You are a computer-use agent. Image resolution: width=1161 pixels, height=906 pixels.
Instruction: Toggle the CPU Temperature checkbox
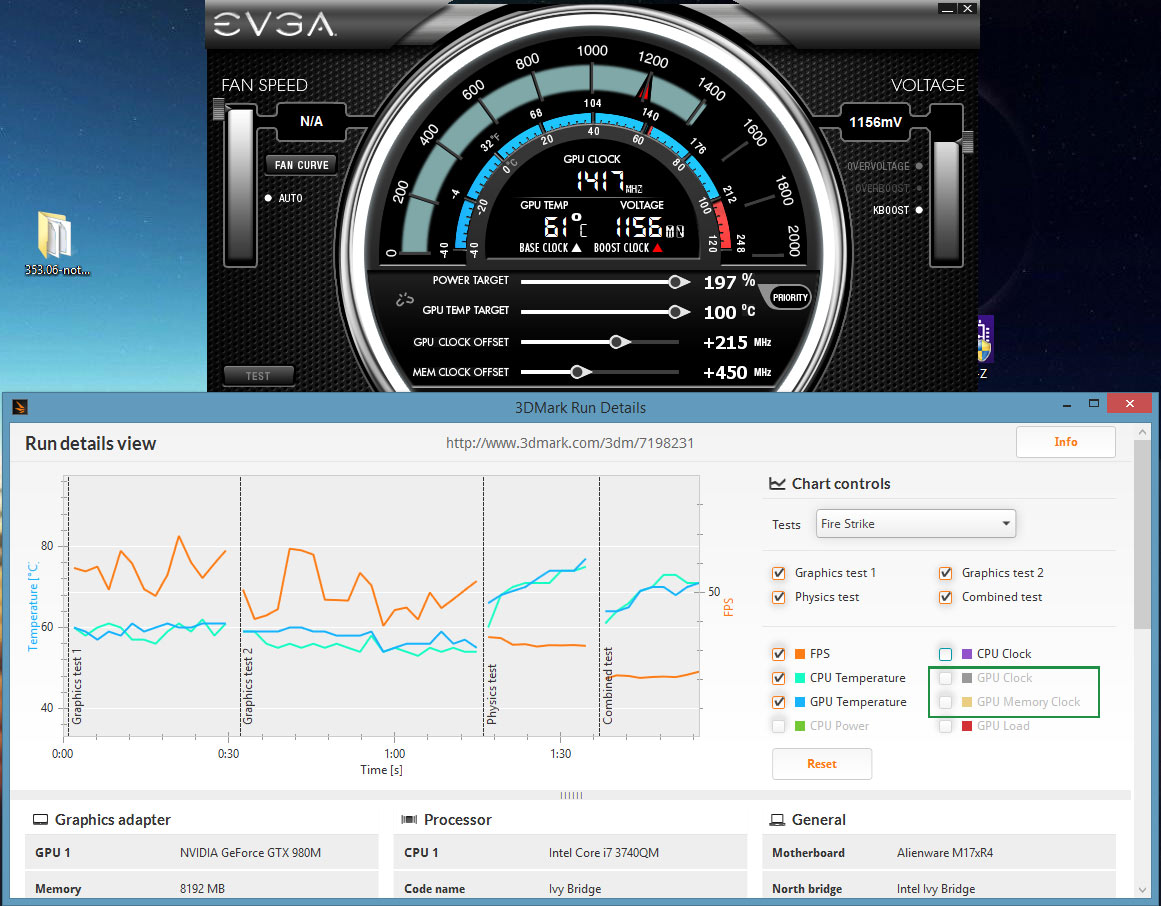point(778,678)
